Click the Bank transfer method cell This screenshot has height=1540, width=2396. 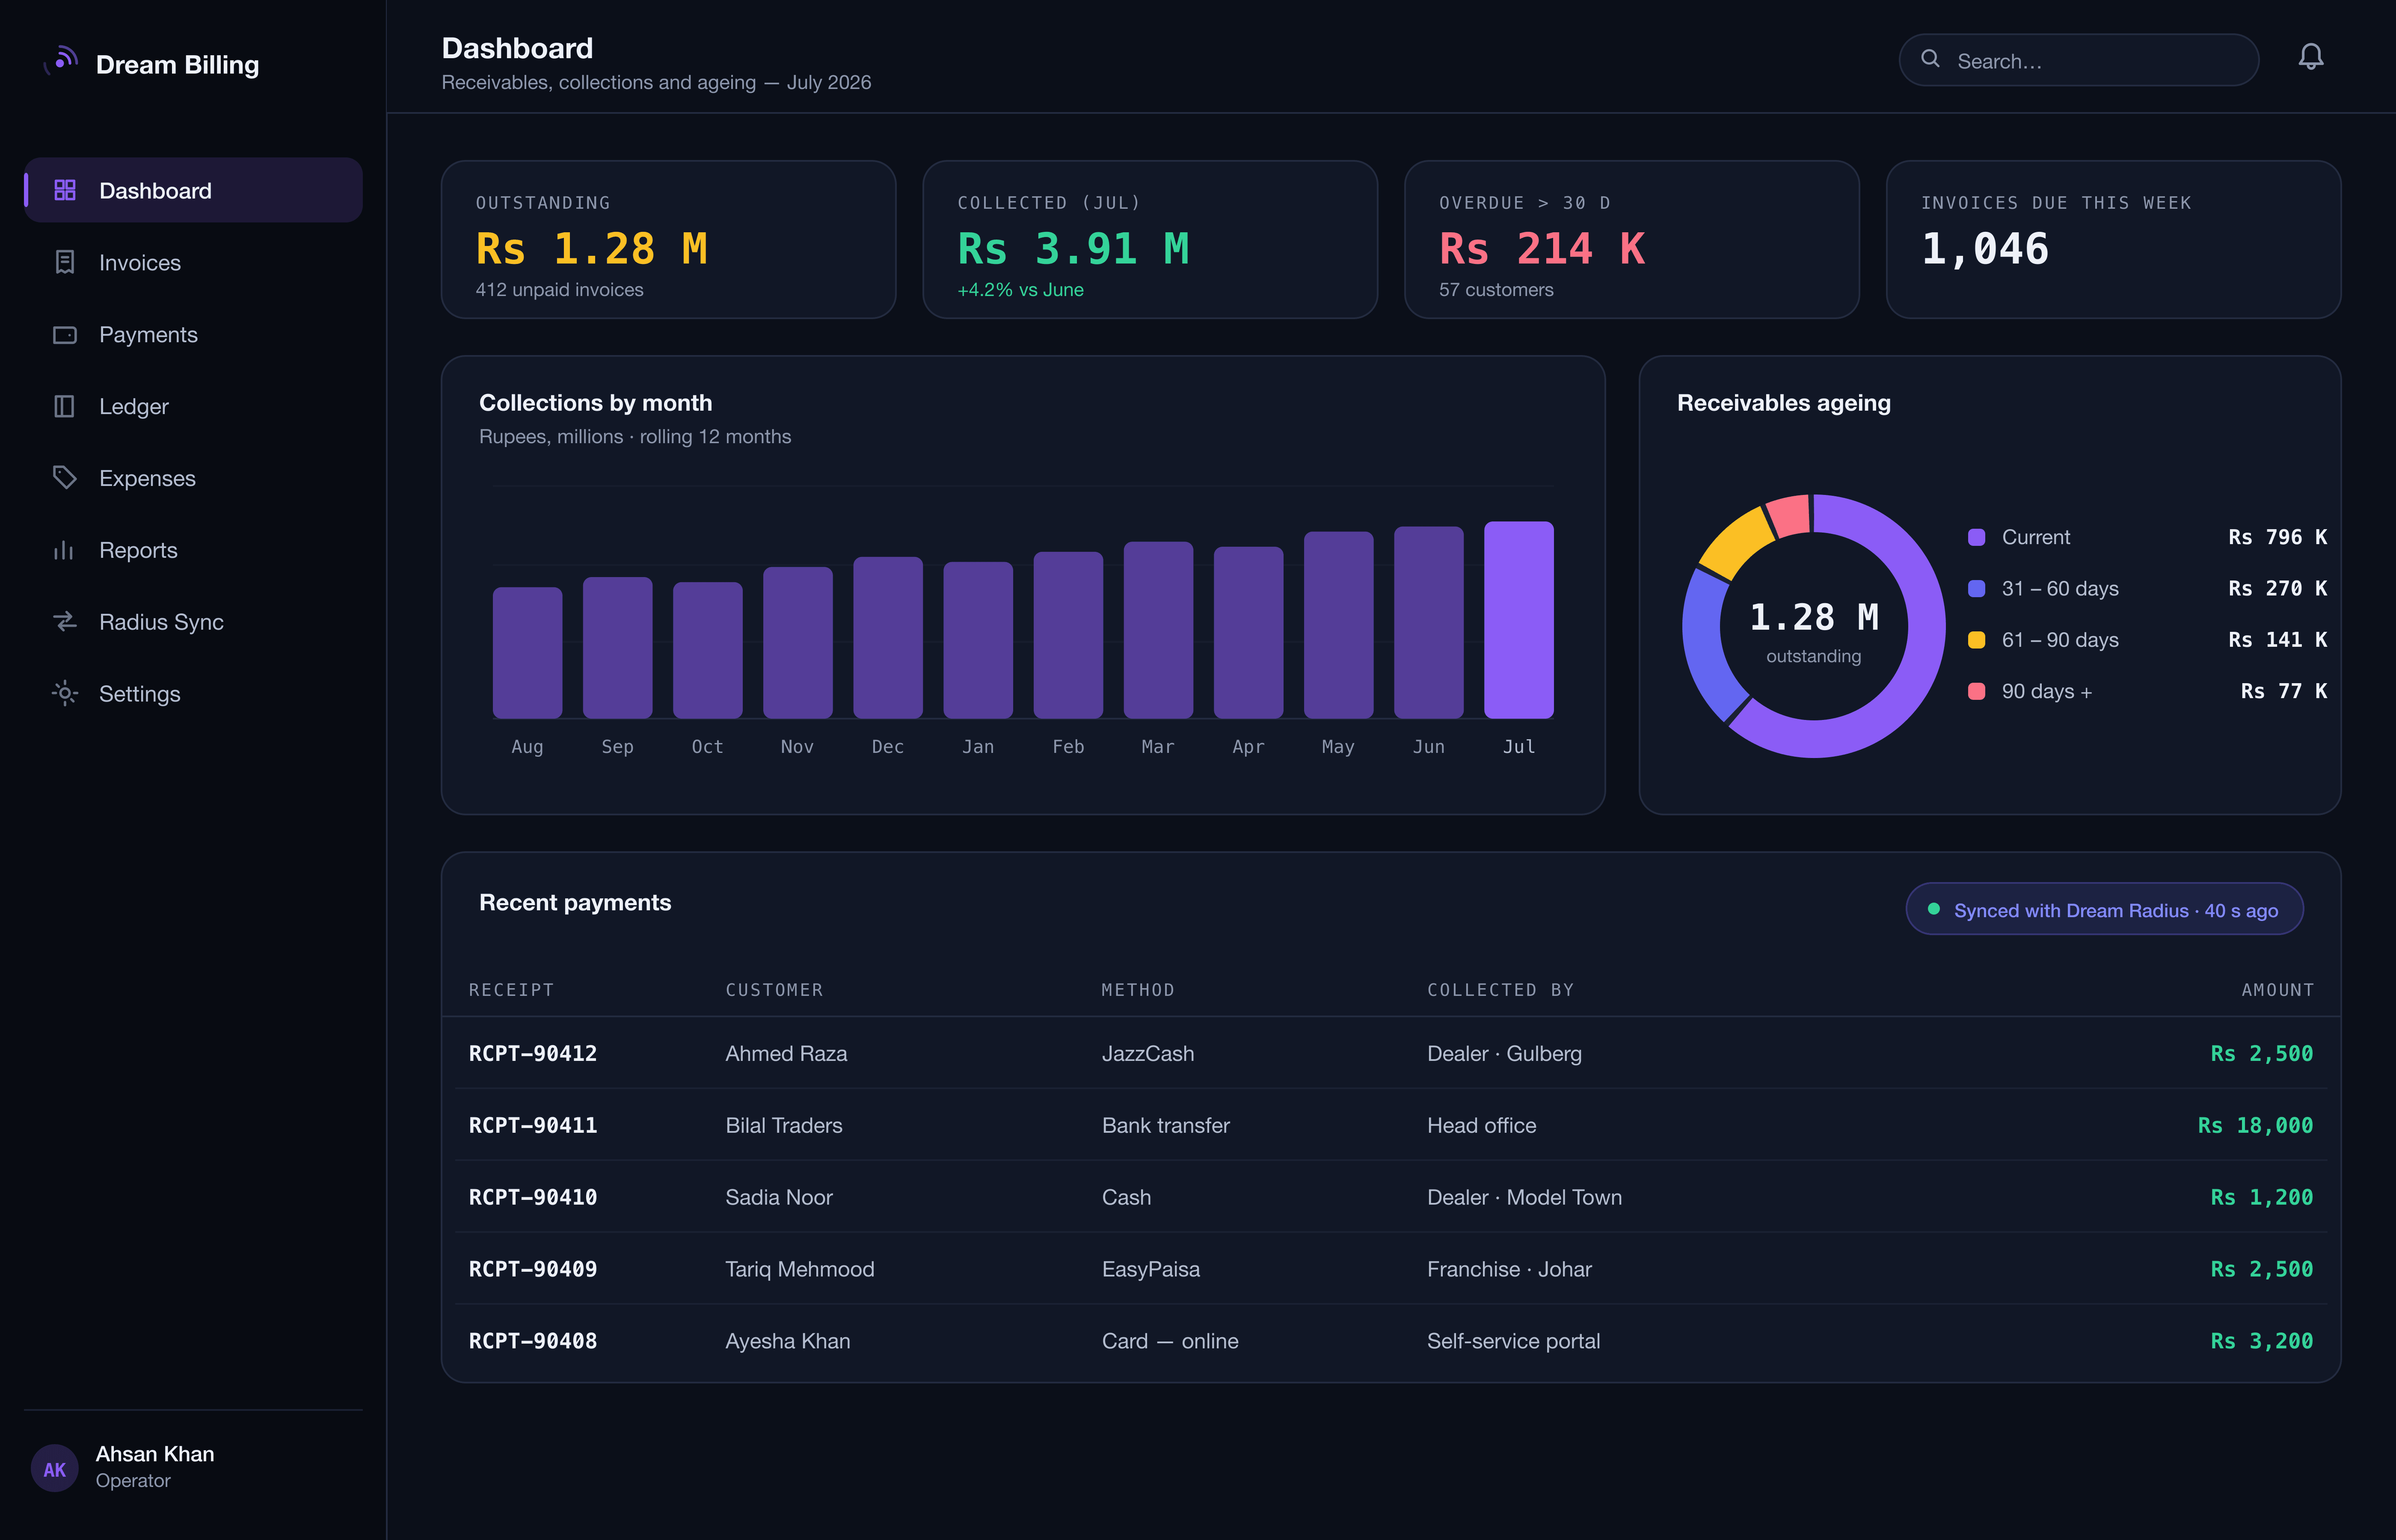(x=1166, y=1125)
